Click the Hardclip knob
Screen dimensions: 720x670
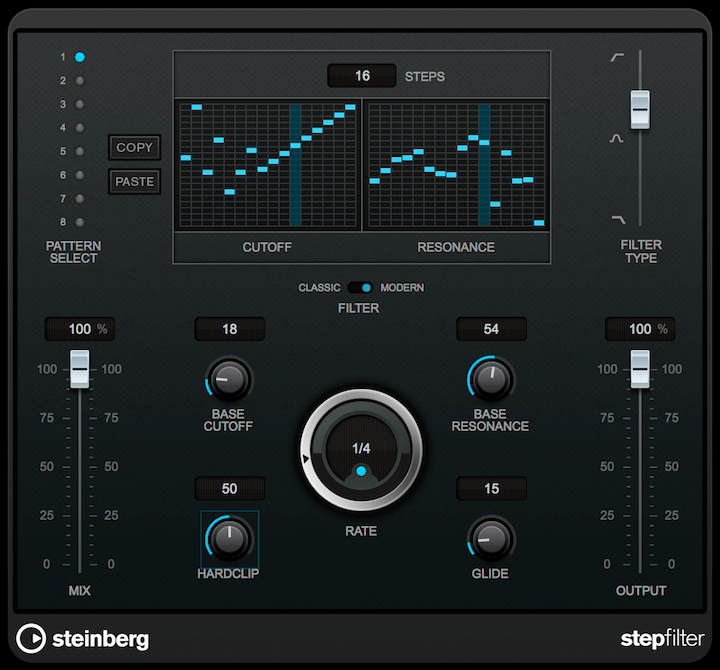[x=229, y=539]
